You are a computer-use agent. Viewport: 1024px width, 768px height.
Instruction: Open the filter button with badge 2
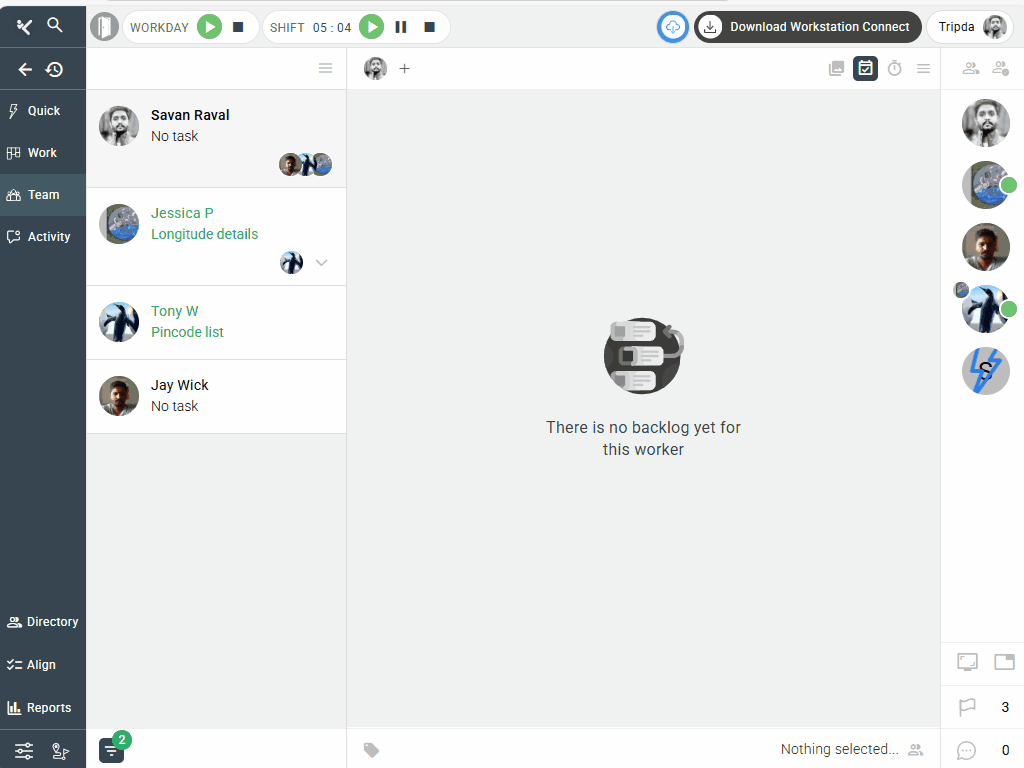pyautogui.click(x=111, y=749)
